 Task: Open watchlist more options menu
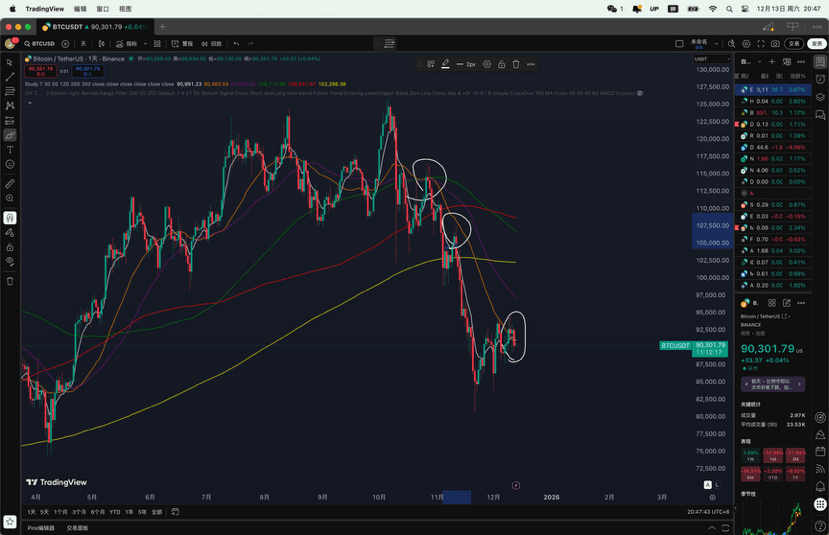(x=802, y=62)
